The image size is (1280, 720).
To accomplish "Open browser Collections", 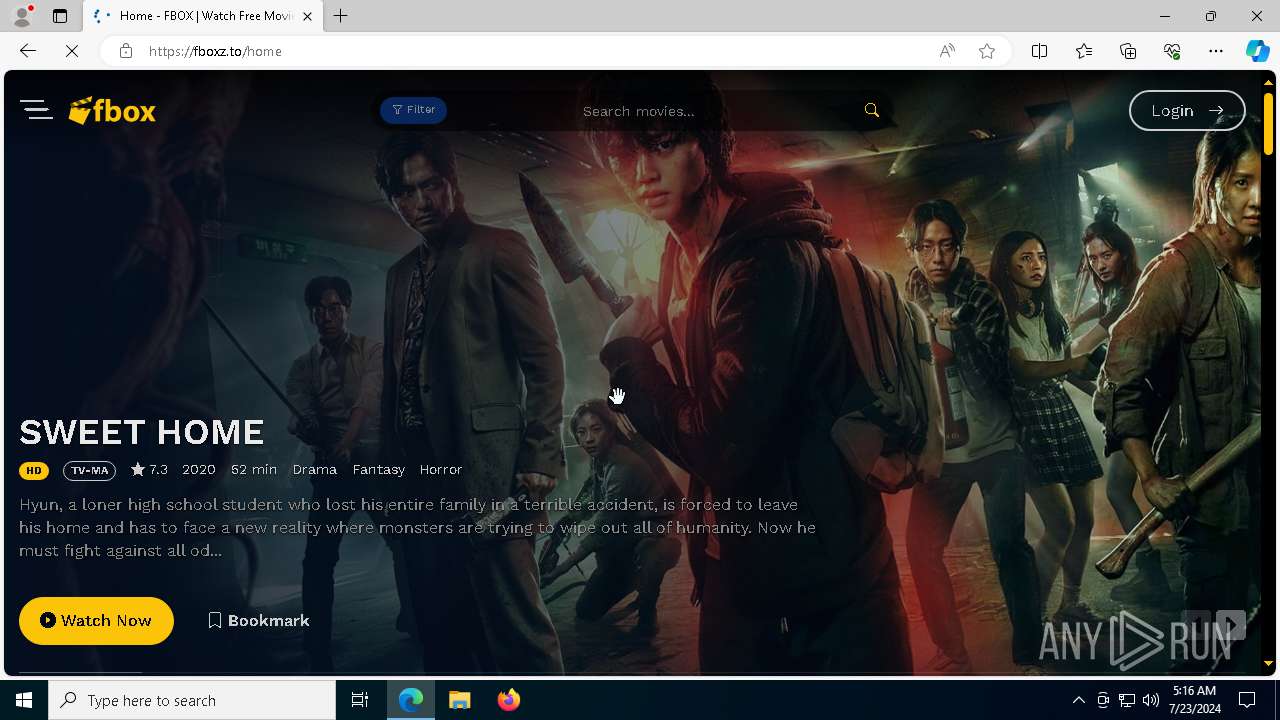I will pyautogui.click(x=1128, y=51).
